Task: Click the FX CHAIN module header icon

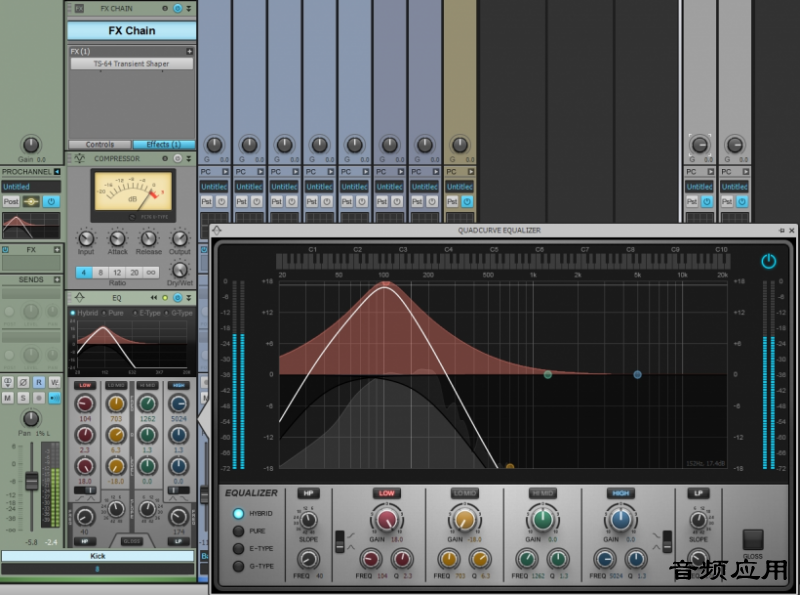Action: tap(80, 9)
